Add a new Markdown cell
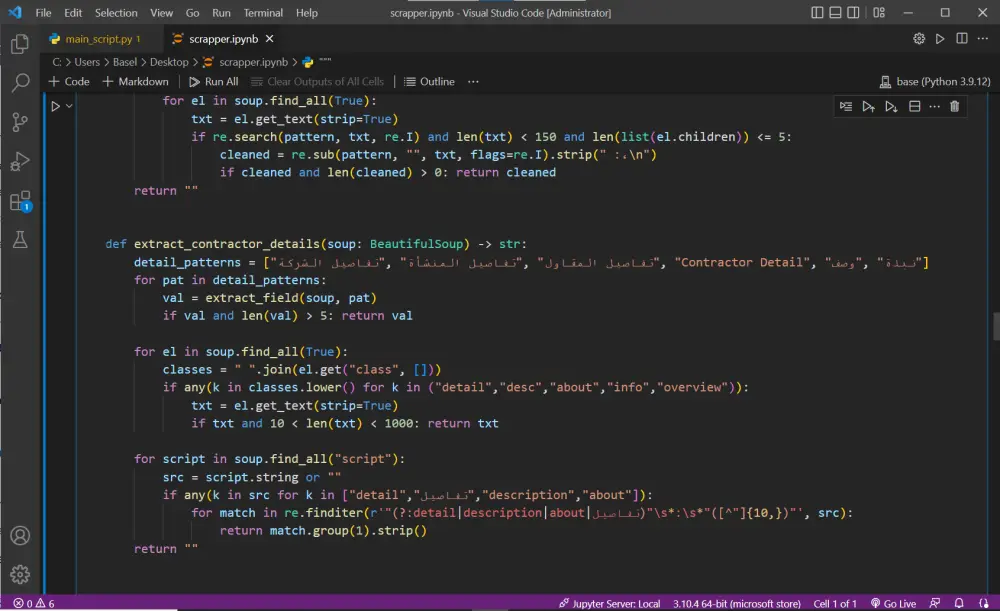The height and width of the screenshot is (611, 1000). 136,82
